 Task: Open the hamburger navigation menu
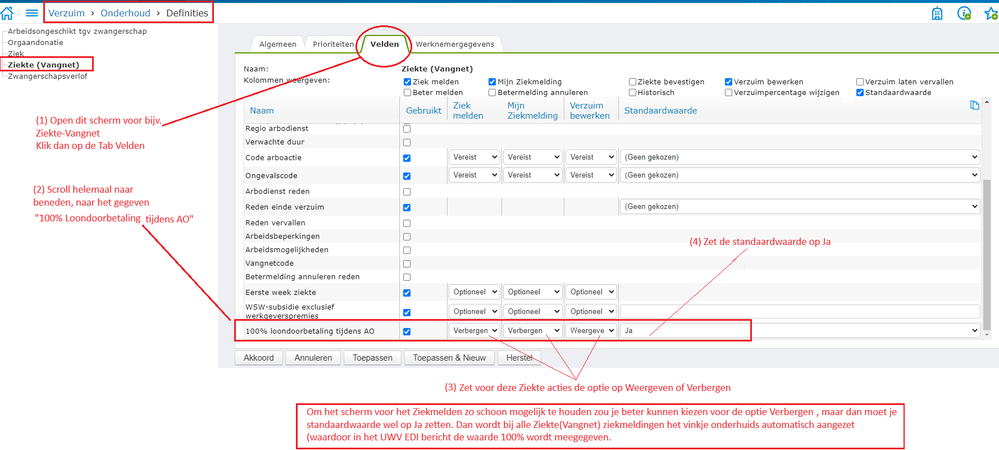(x=32, y=13)
